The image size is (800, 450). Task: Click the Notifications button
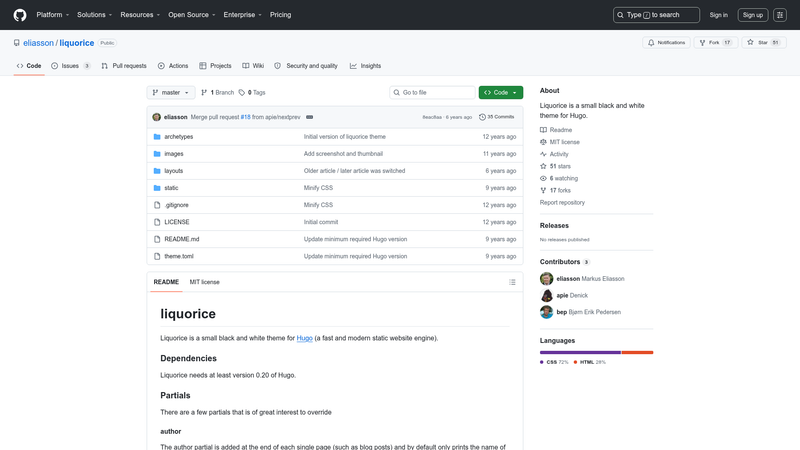[x=666, y=43]
